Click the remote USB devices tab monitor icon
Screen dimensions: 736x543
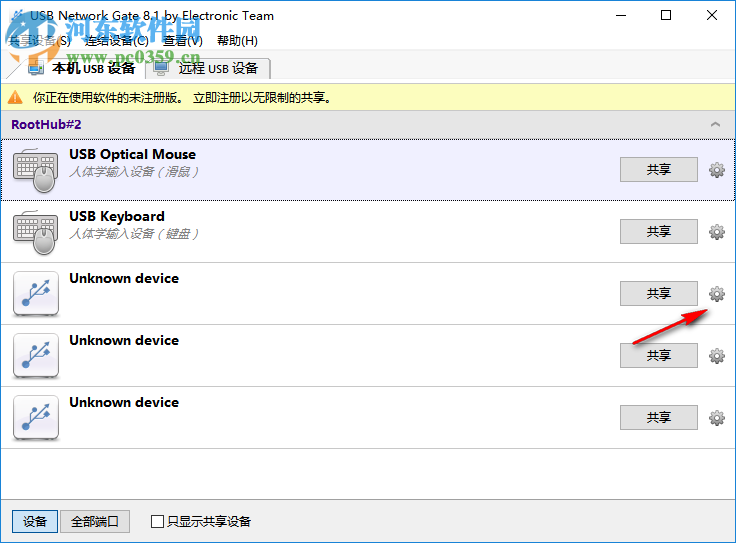pyautogui.click(x=161, y=69)
